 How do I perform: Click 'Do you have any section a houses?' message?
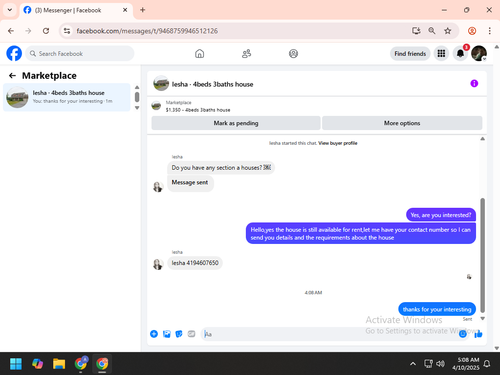[221, 168]
